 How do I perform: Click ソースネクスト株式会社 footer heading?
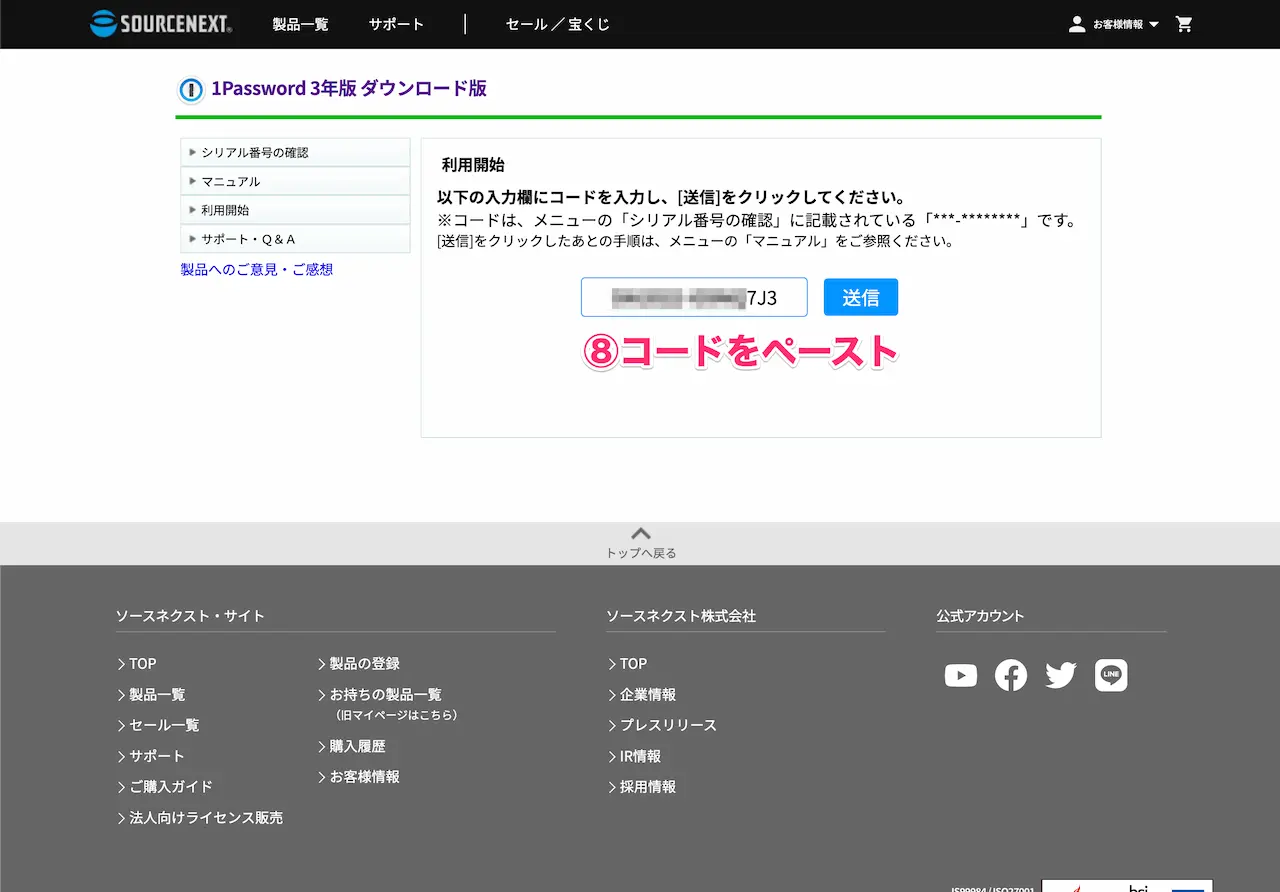[681, 616]
